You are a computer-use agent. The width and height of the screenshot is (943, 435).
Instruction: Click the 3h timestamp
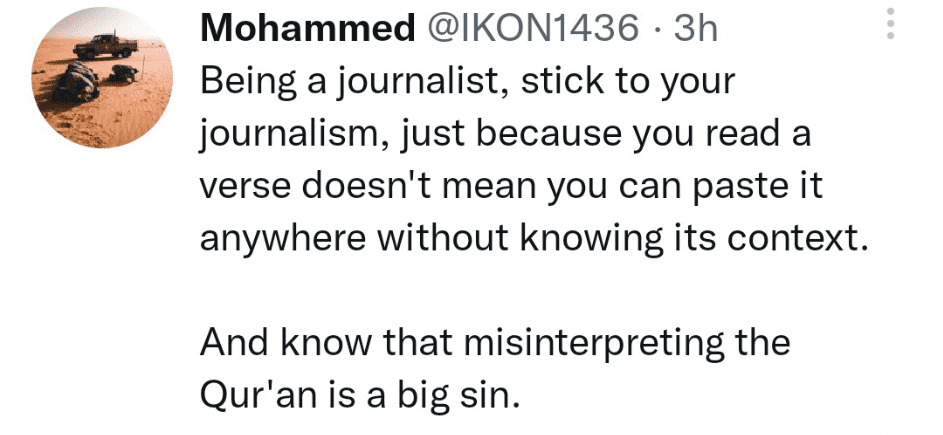tap(697, 28)
